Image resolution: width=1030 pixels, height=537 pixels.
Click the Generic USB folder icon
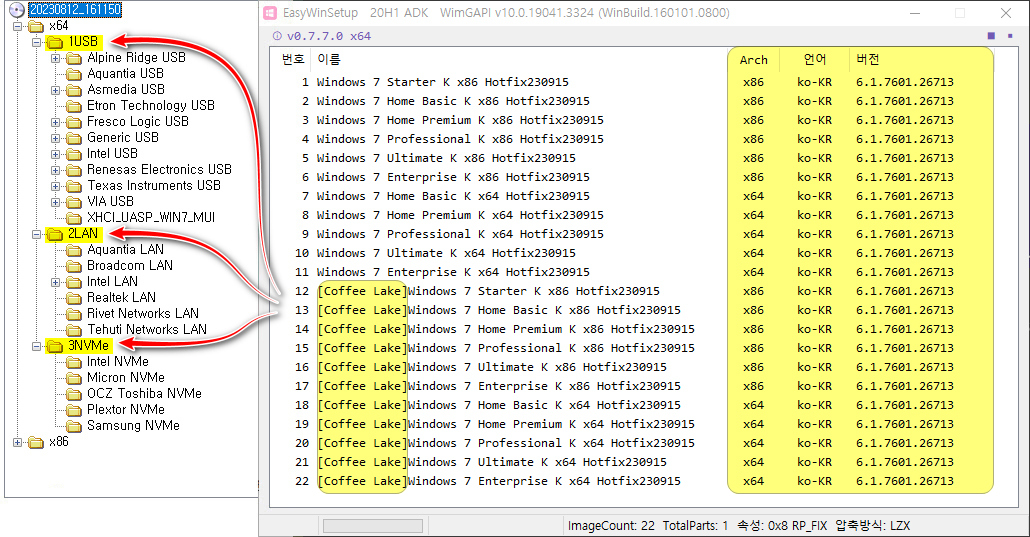(74, 138)
